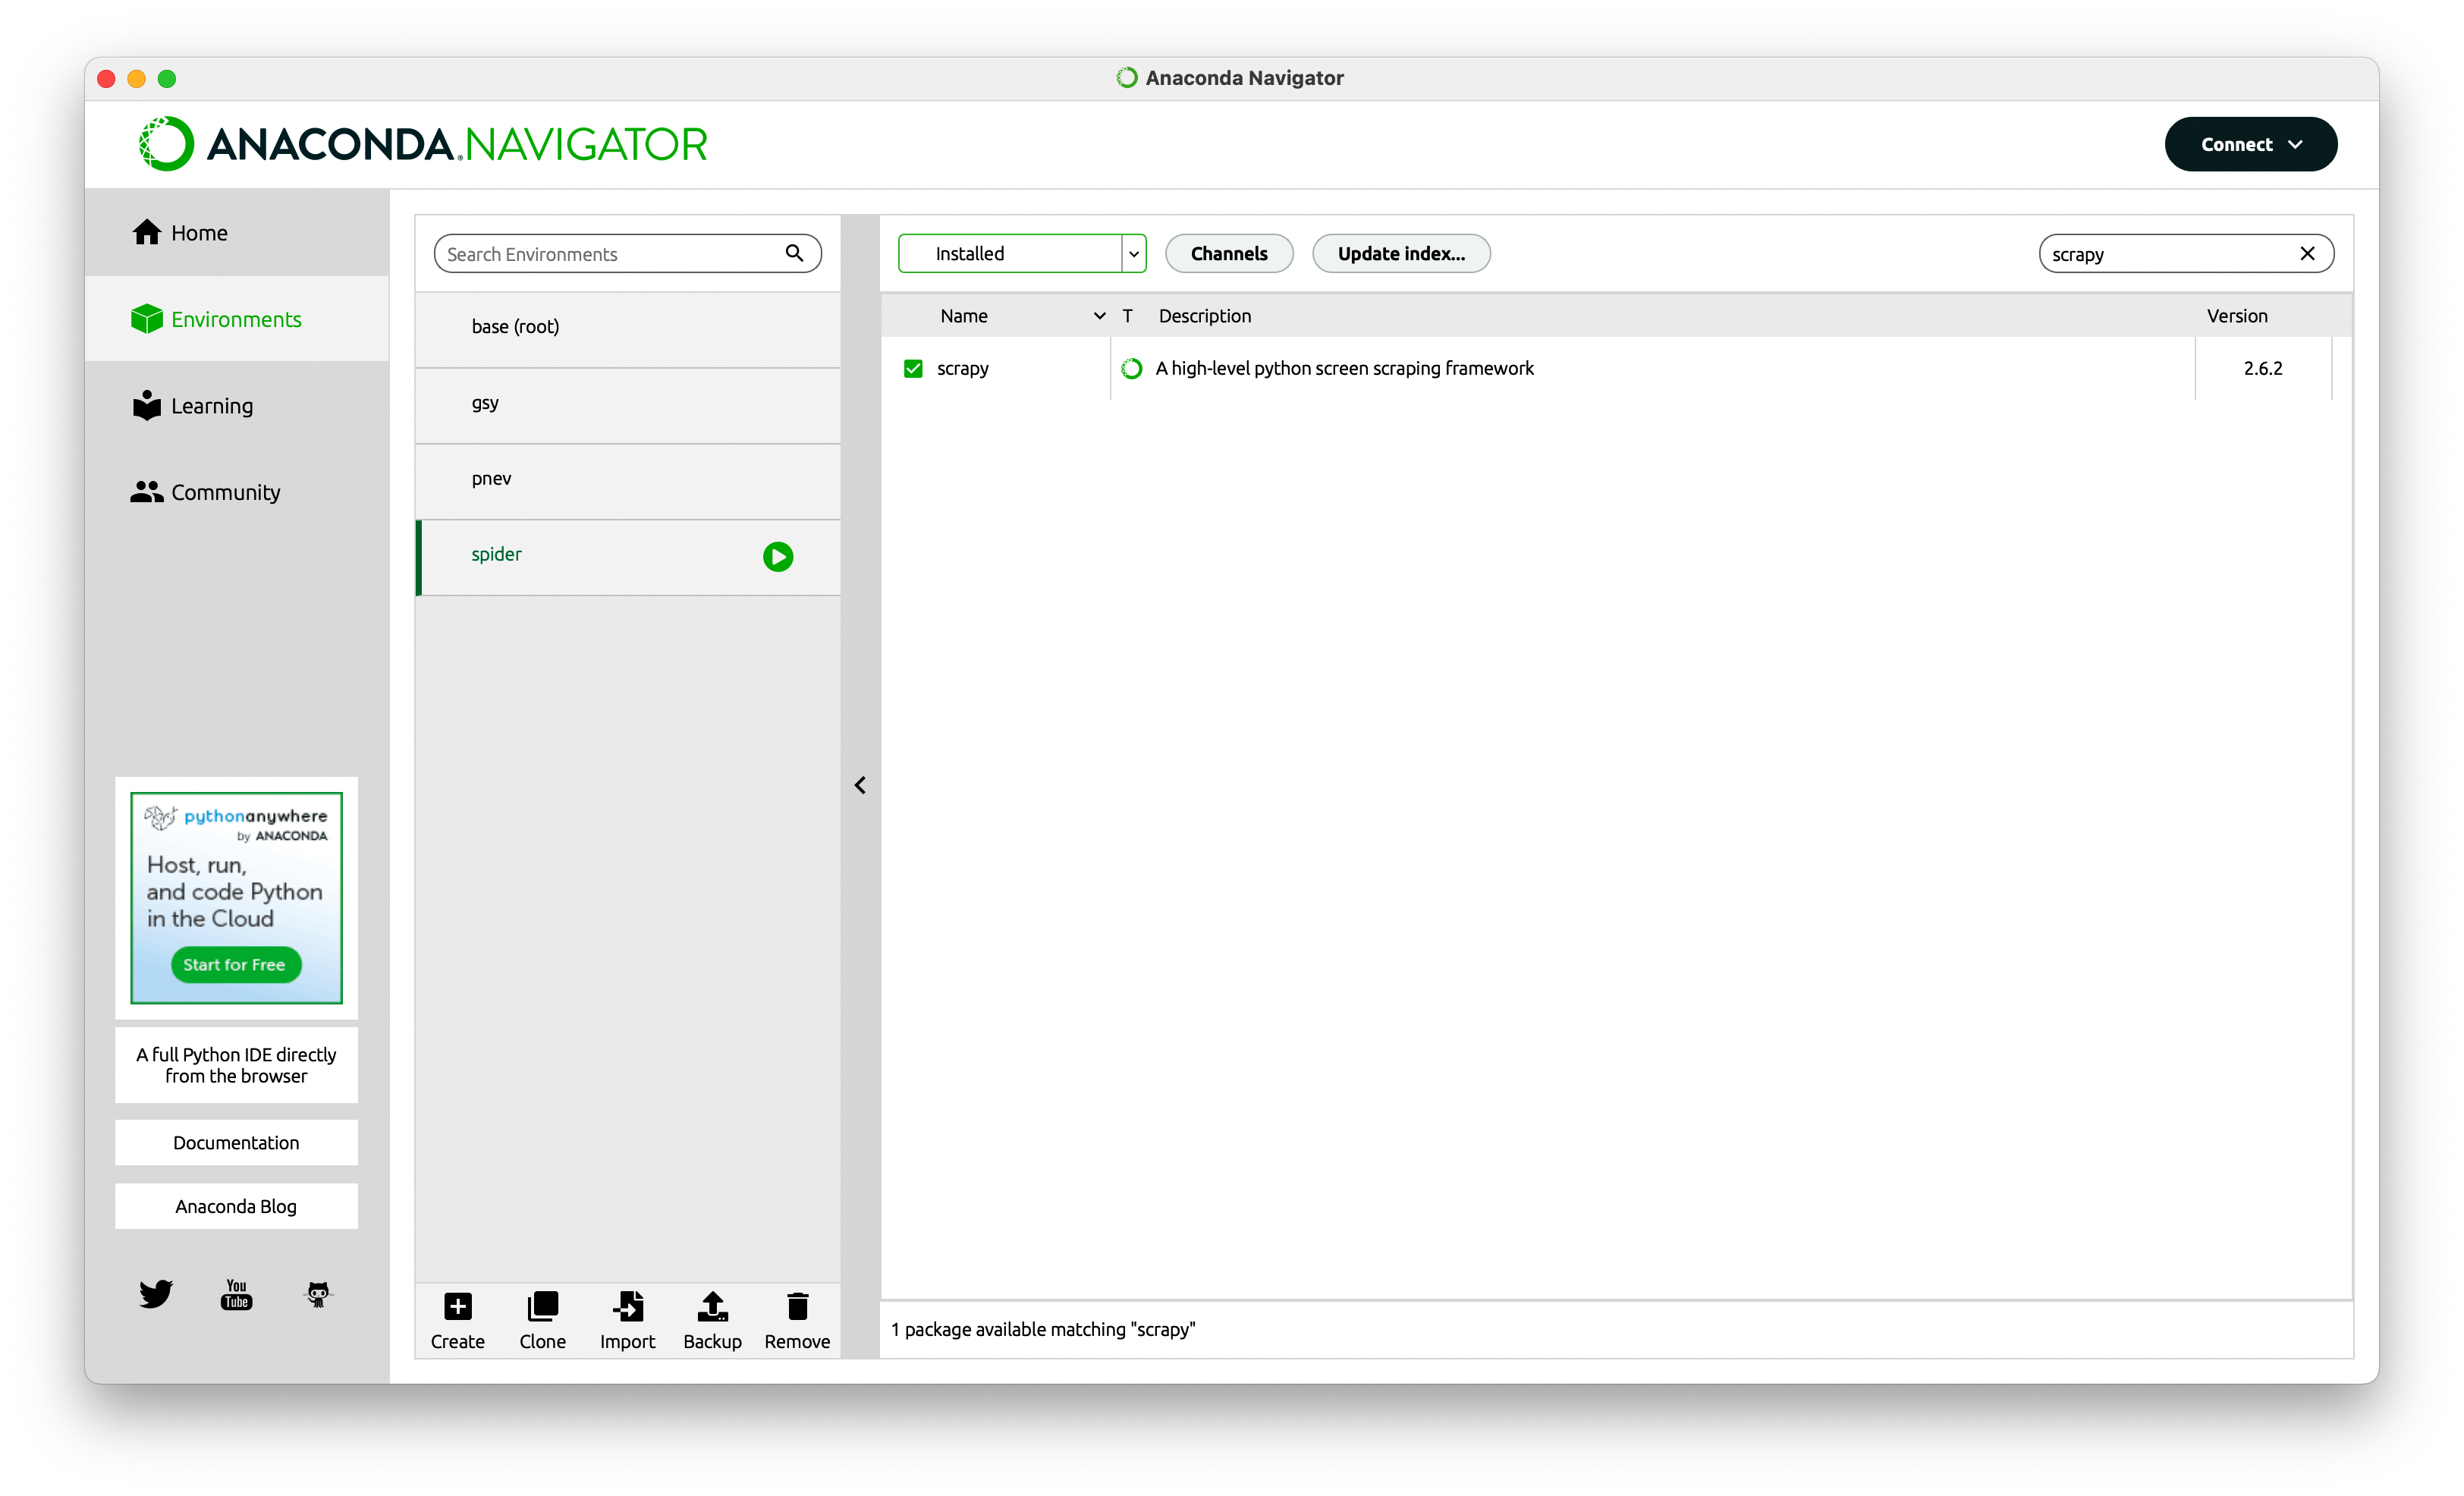Open the Community section
This screenshot has height=1496, width=2464.
[237, 492]
